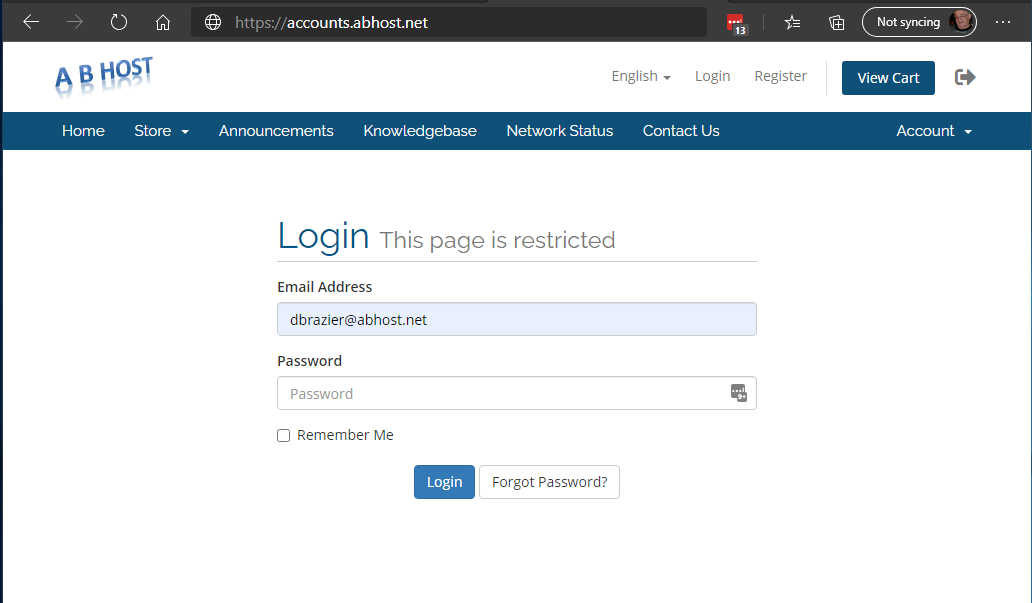The image size is (1032, 603).
Task: Open the password manager extension icon in toolbar
Action: point(736,23)
